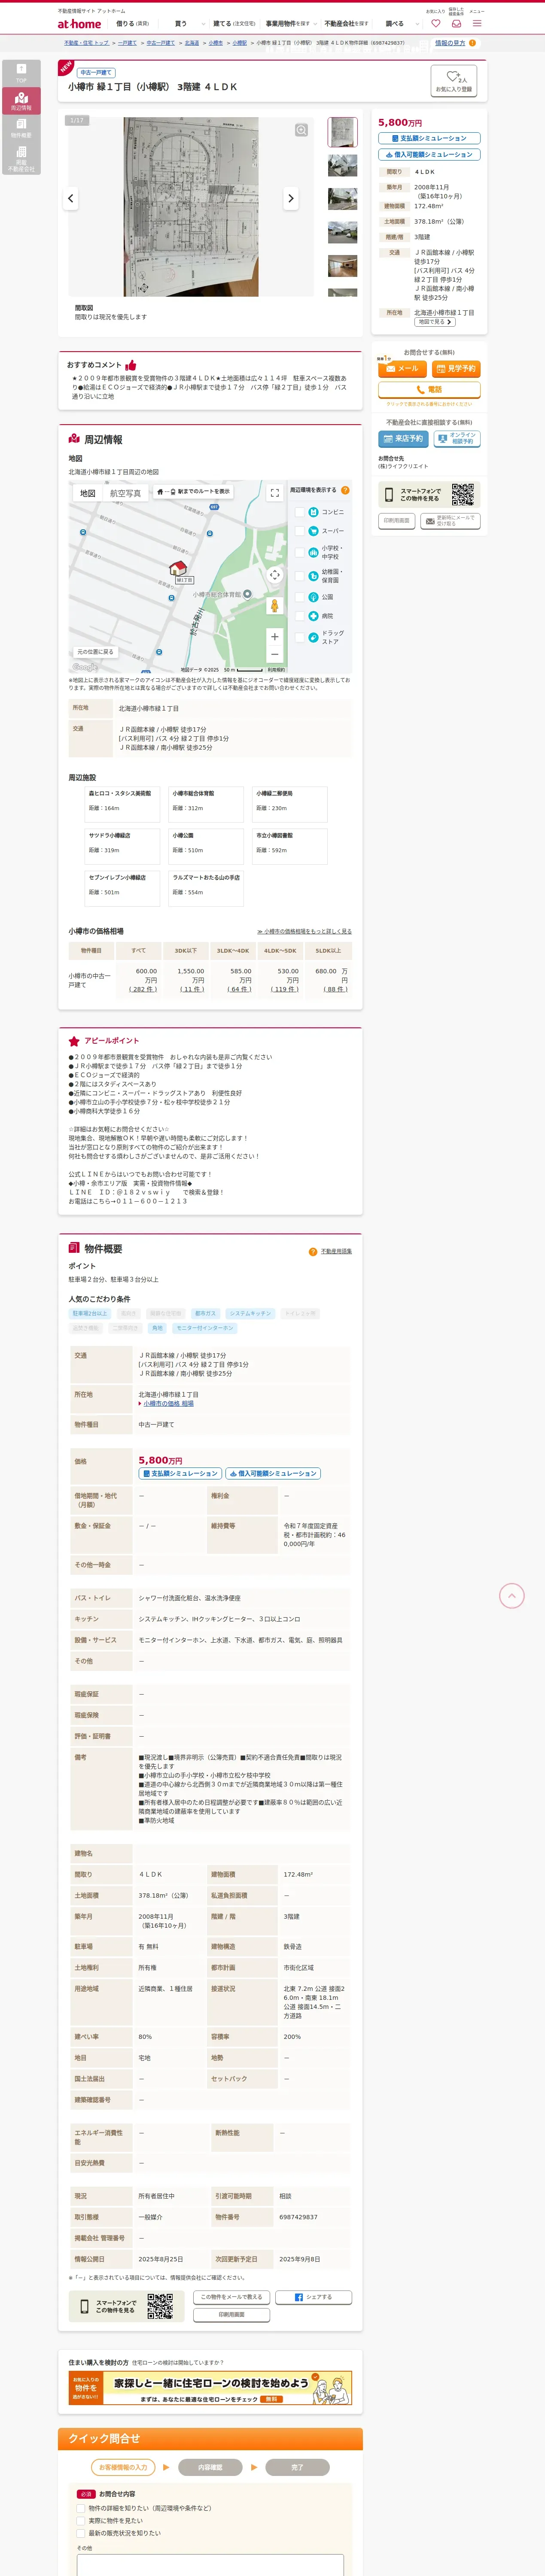Open 借入可能額シミュレーション near top price

[x=429, y=155]
